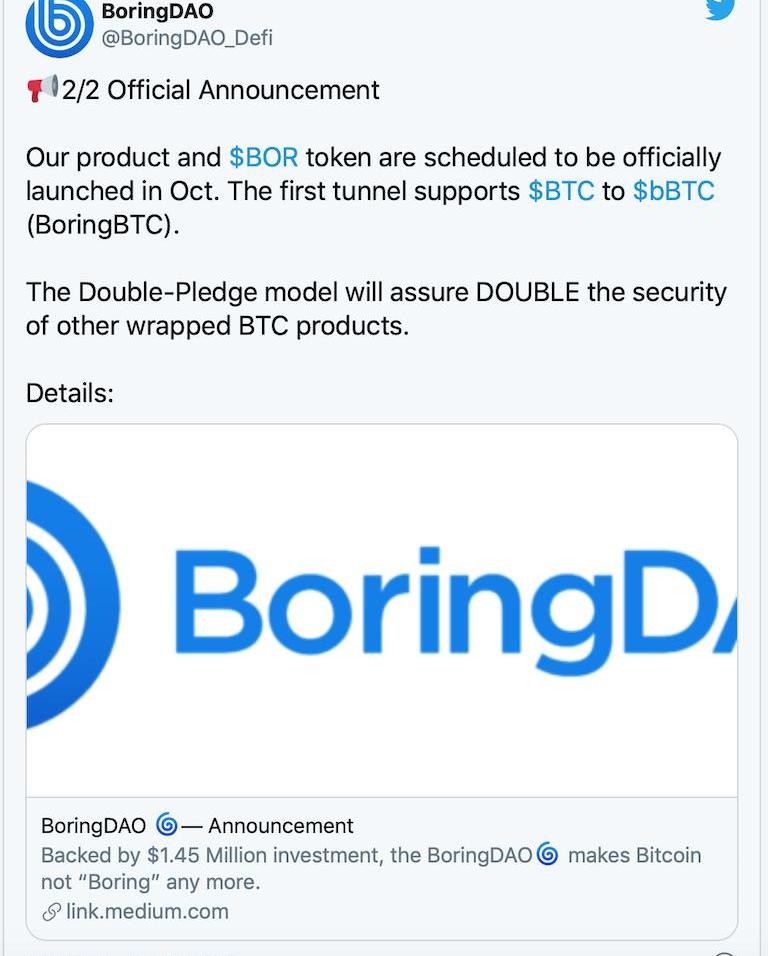Click the "(BoringBTC)." text
The width and height of the screenshot is (768, 956).
point(102,225)
